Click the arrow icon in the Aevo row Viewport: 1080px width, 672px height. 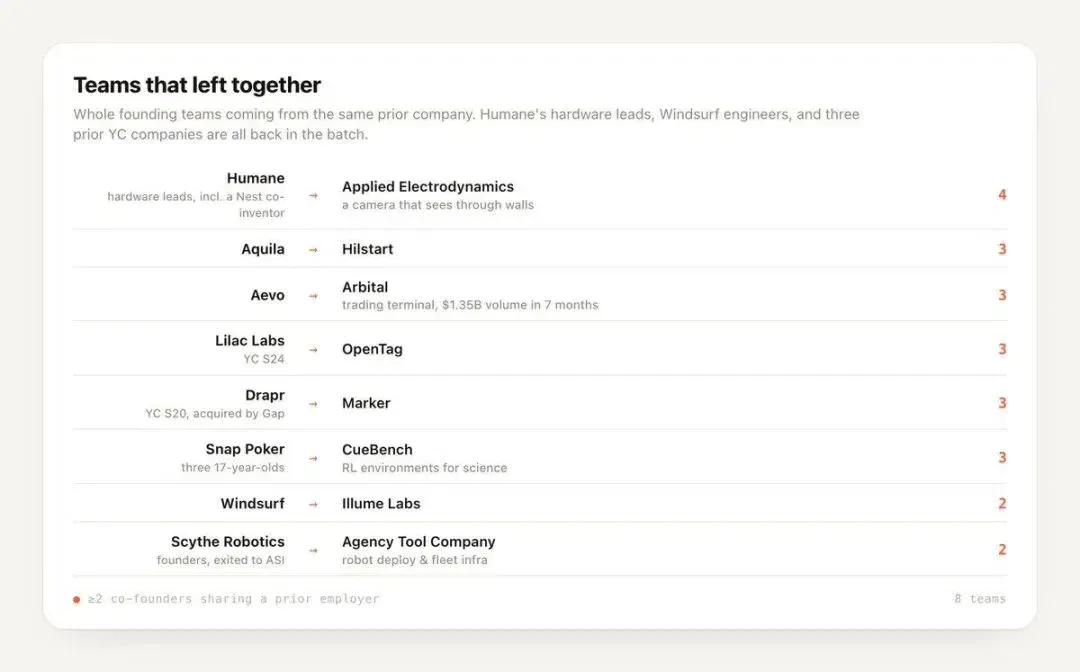point(313,296)
